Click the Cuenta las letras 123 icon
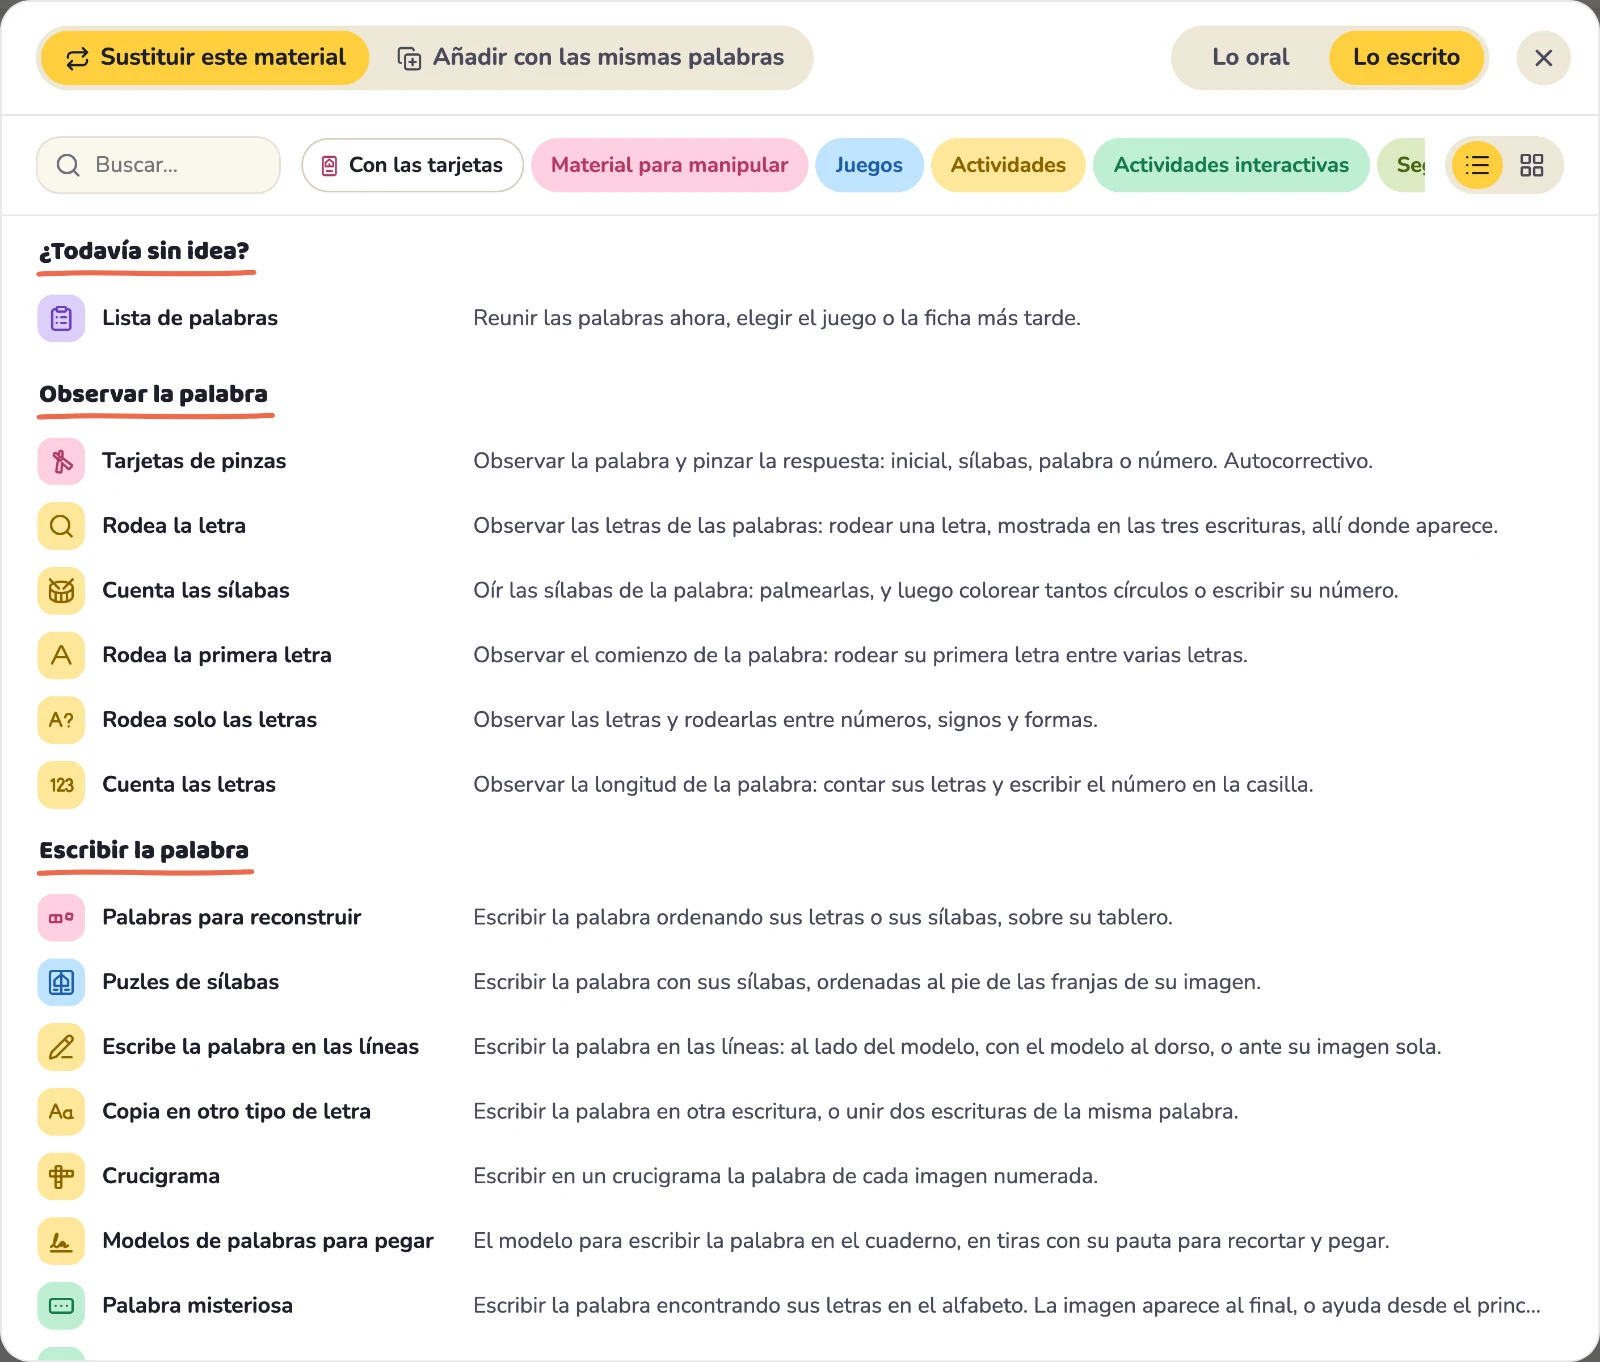Image resolution: width=1600 pixels, height=1362 pixels. (x=61, y=785)
